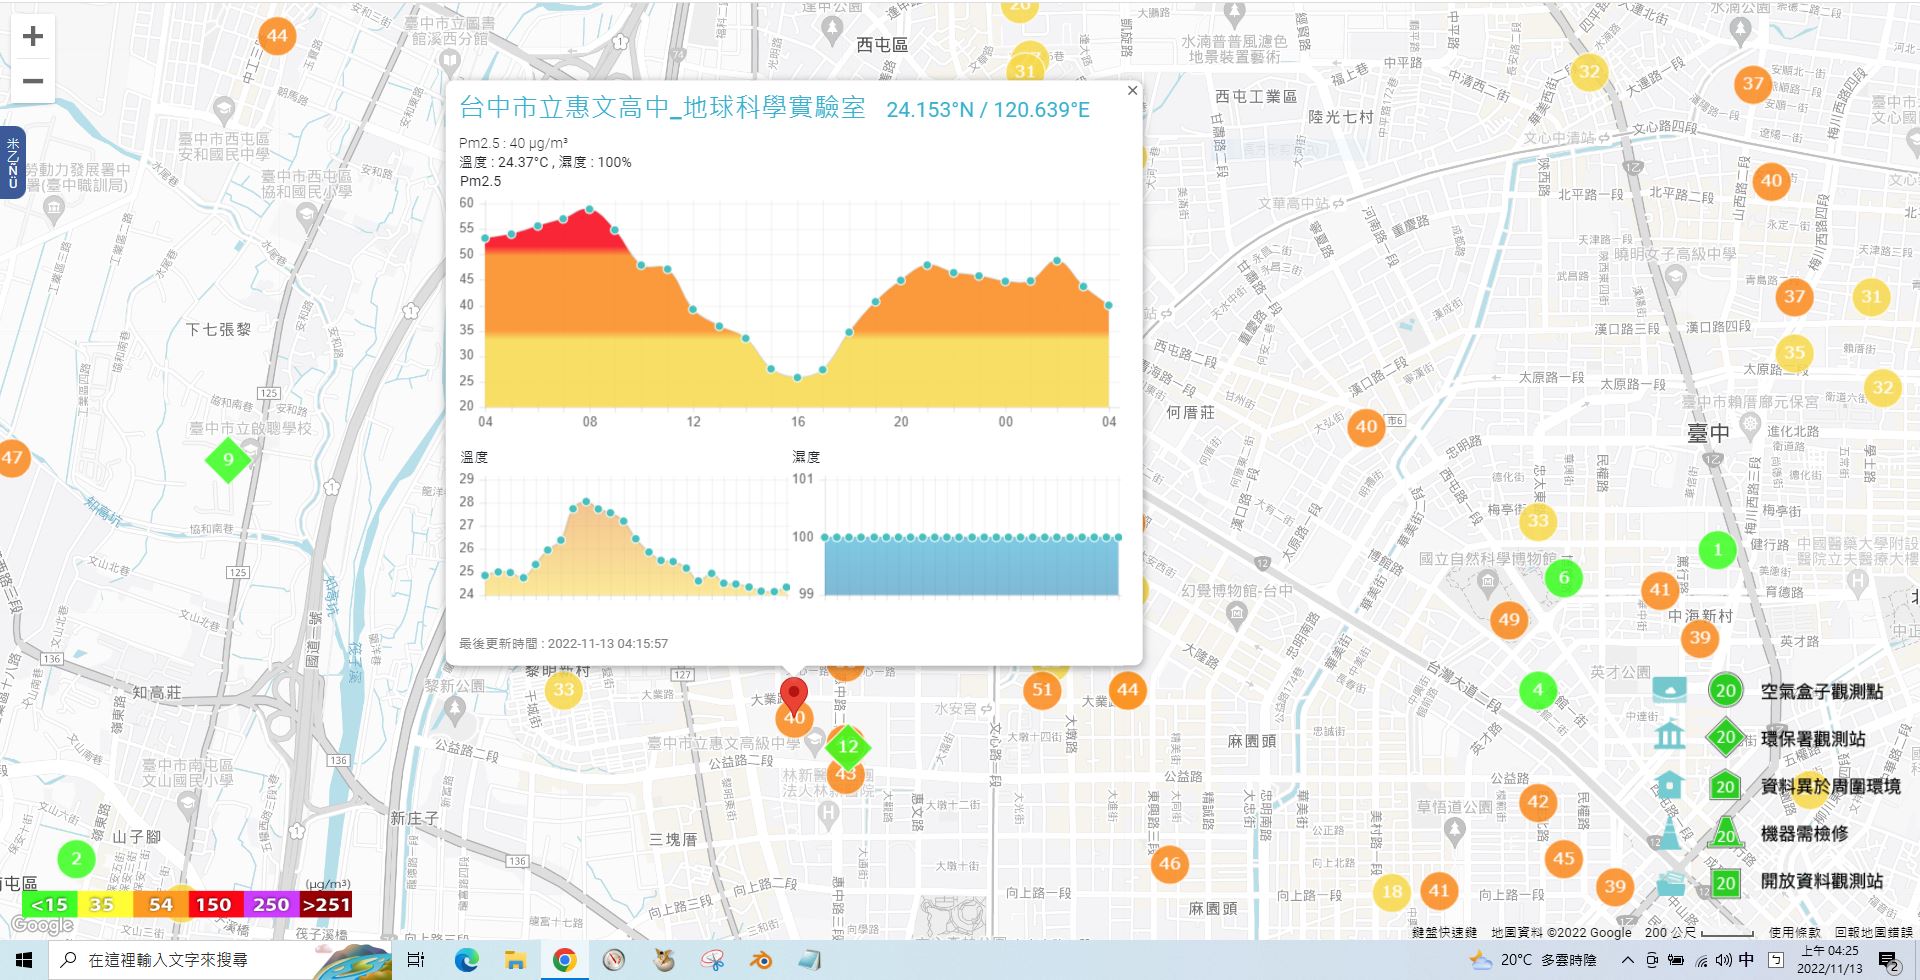Screen dimensions: 1920x980
Task: Open the blue side tab on the left edge
Action: coord(12,163)
